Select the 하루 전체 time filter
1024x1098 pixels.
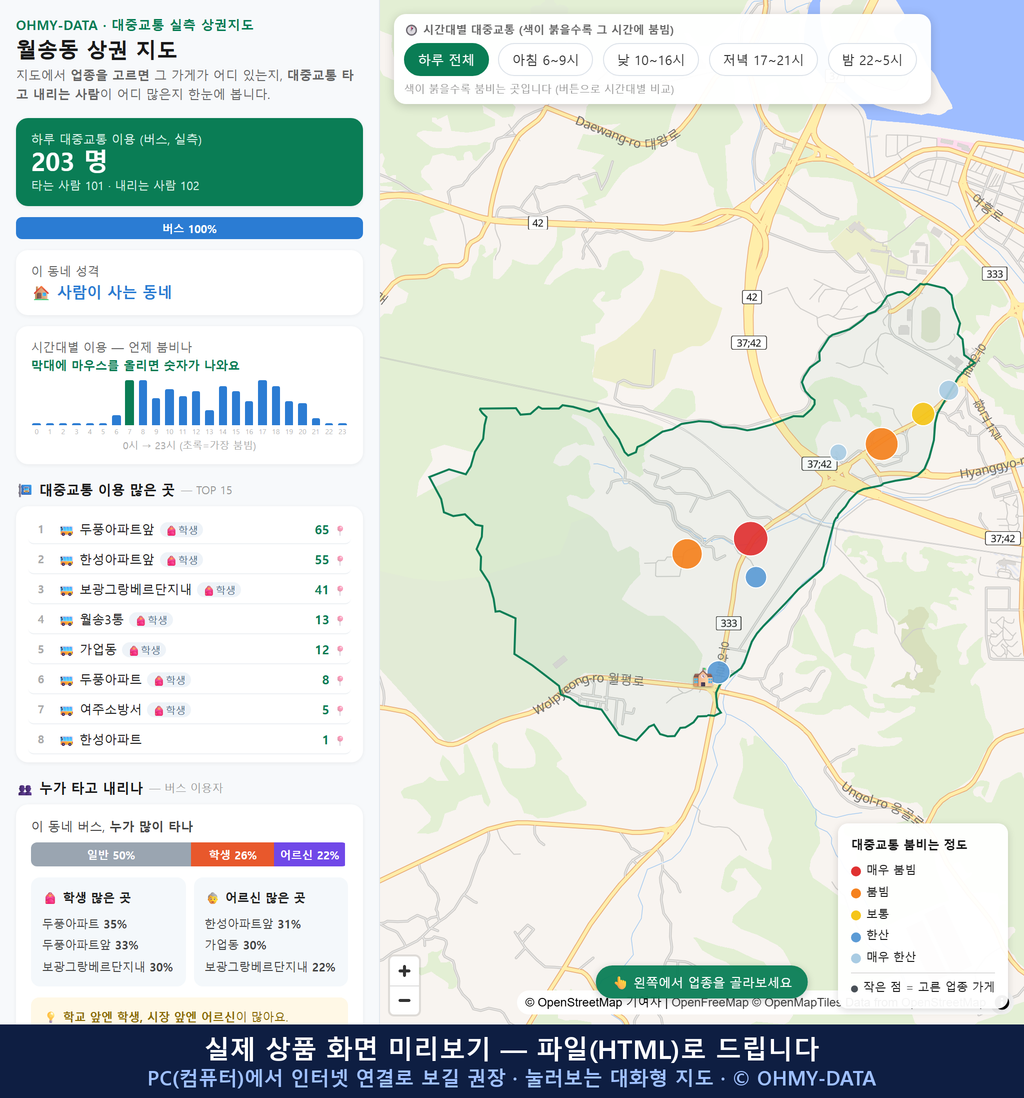[x=446, y=60]
